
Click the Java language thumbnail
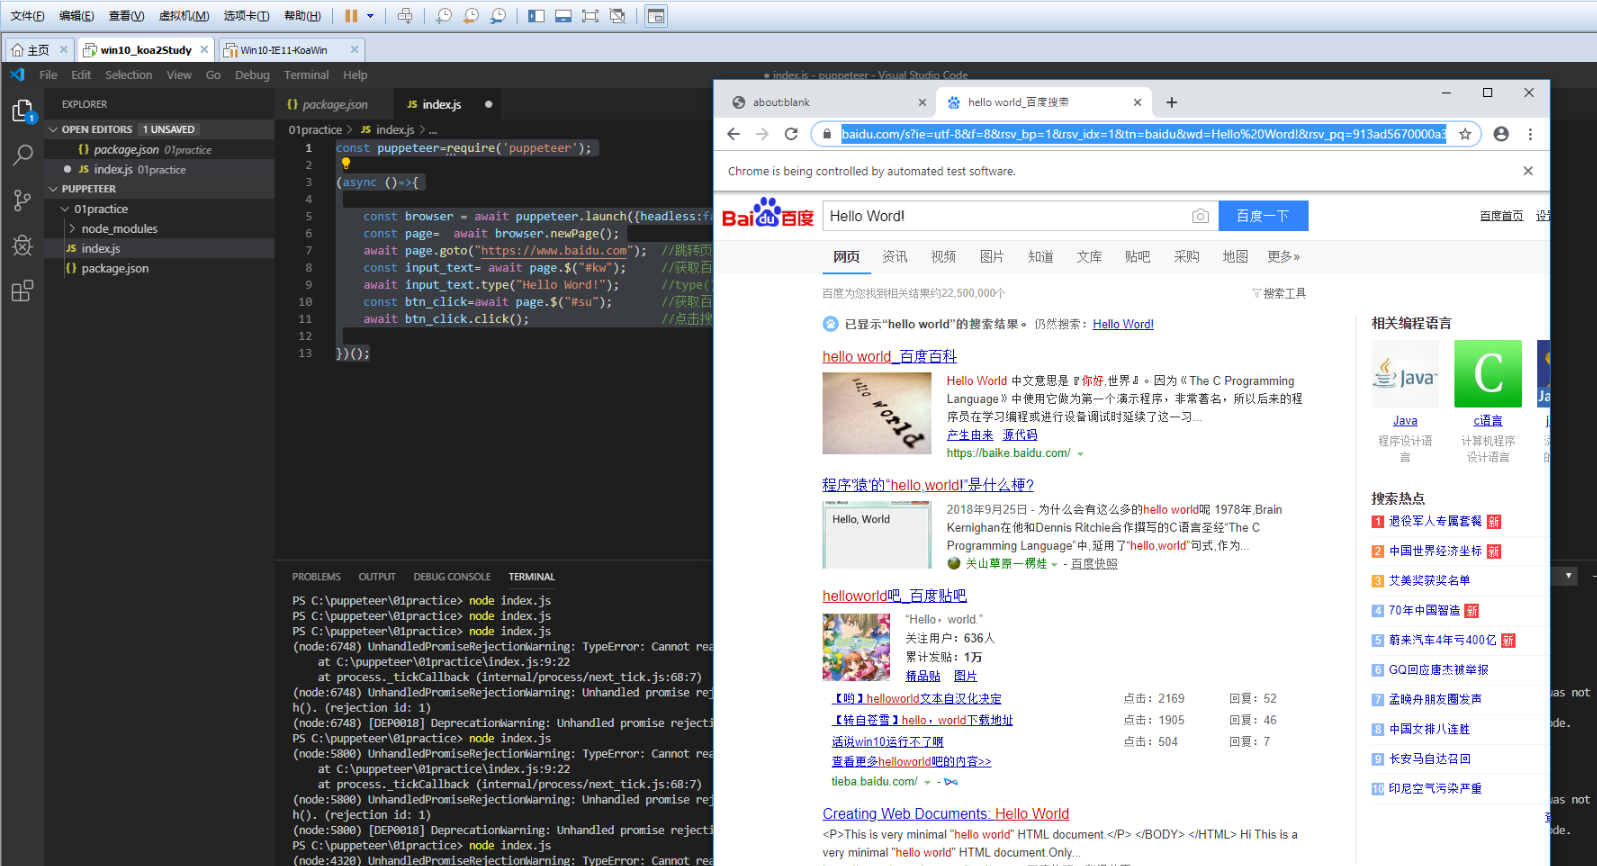[x=1405, y=374]
